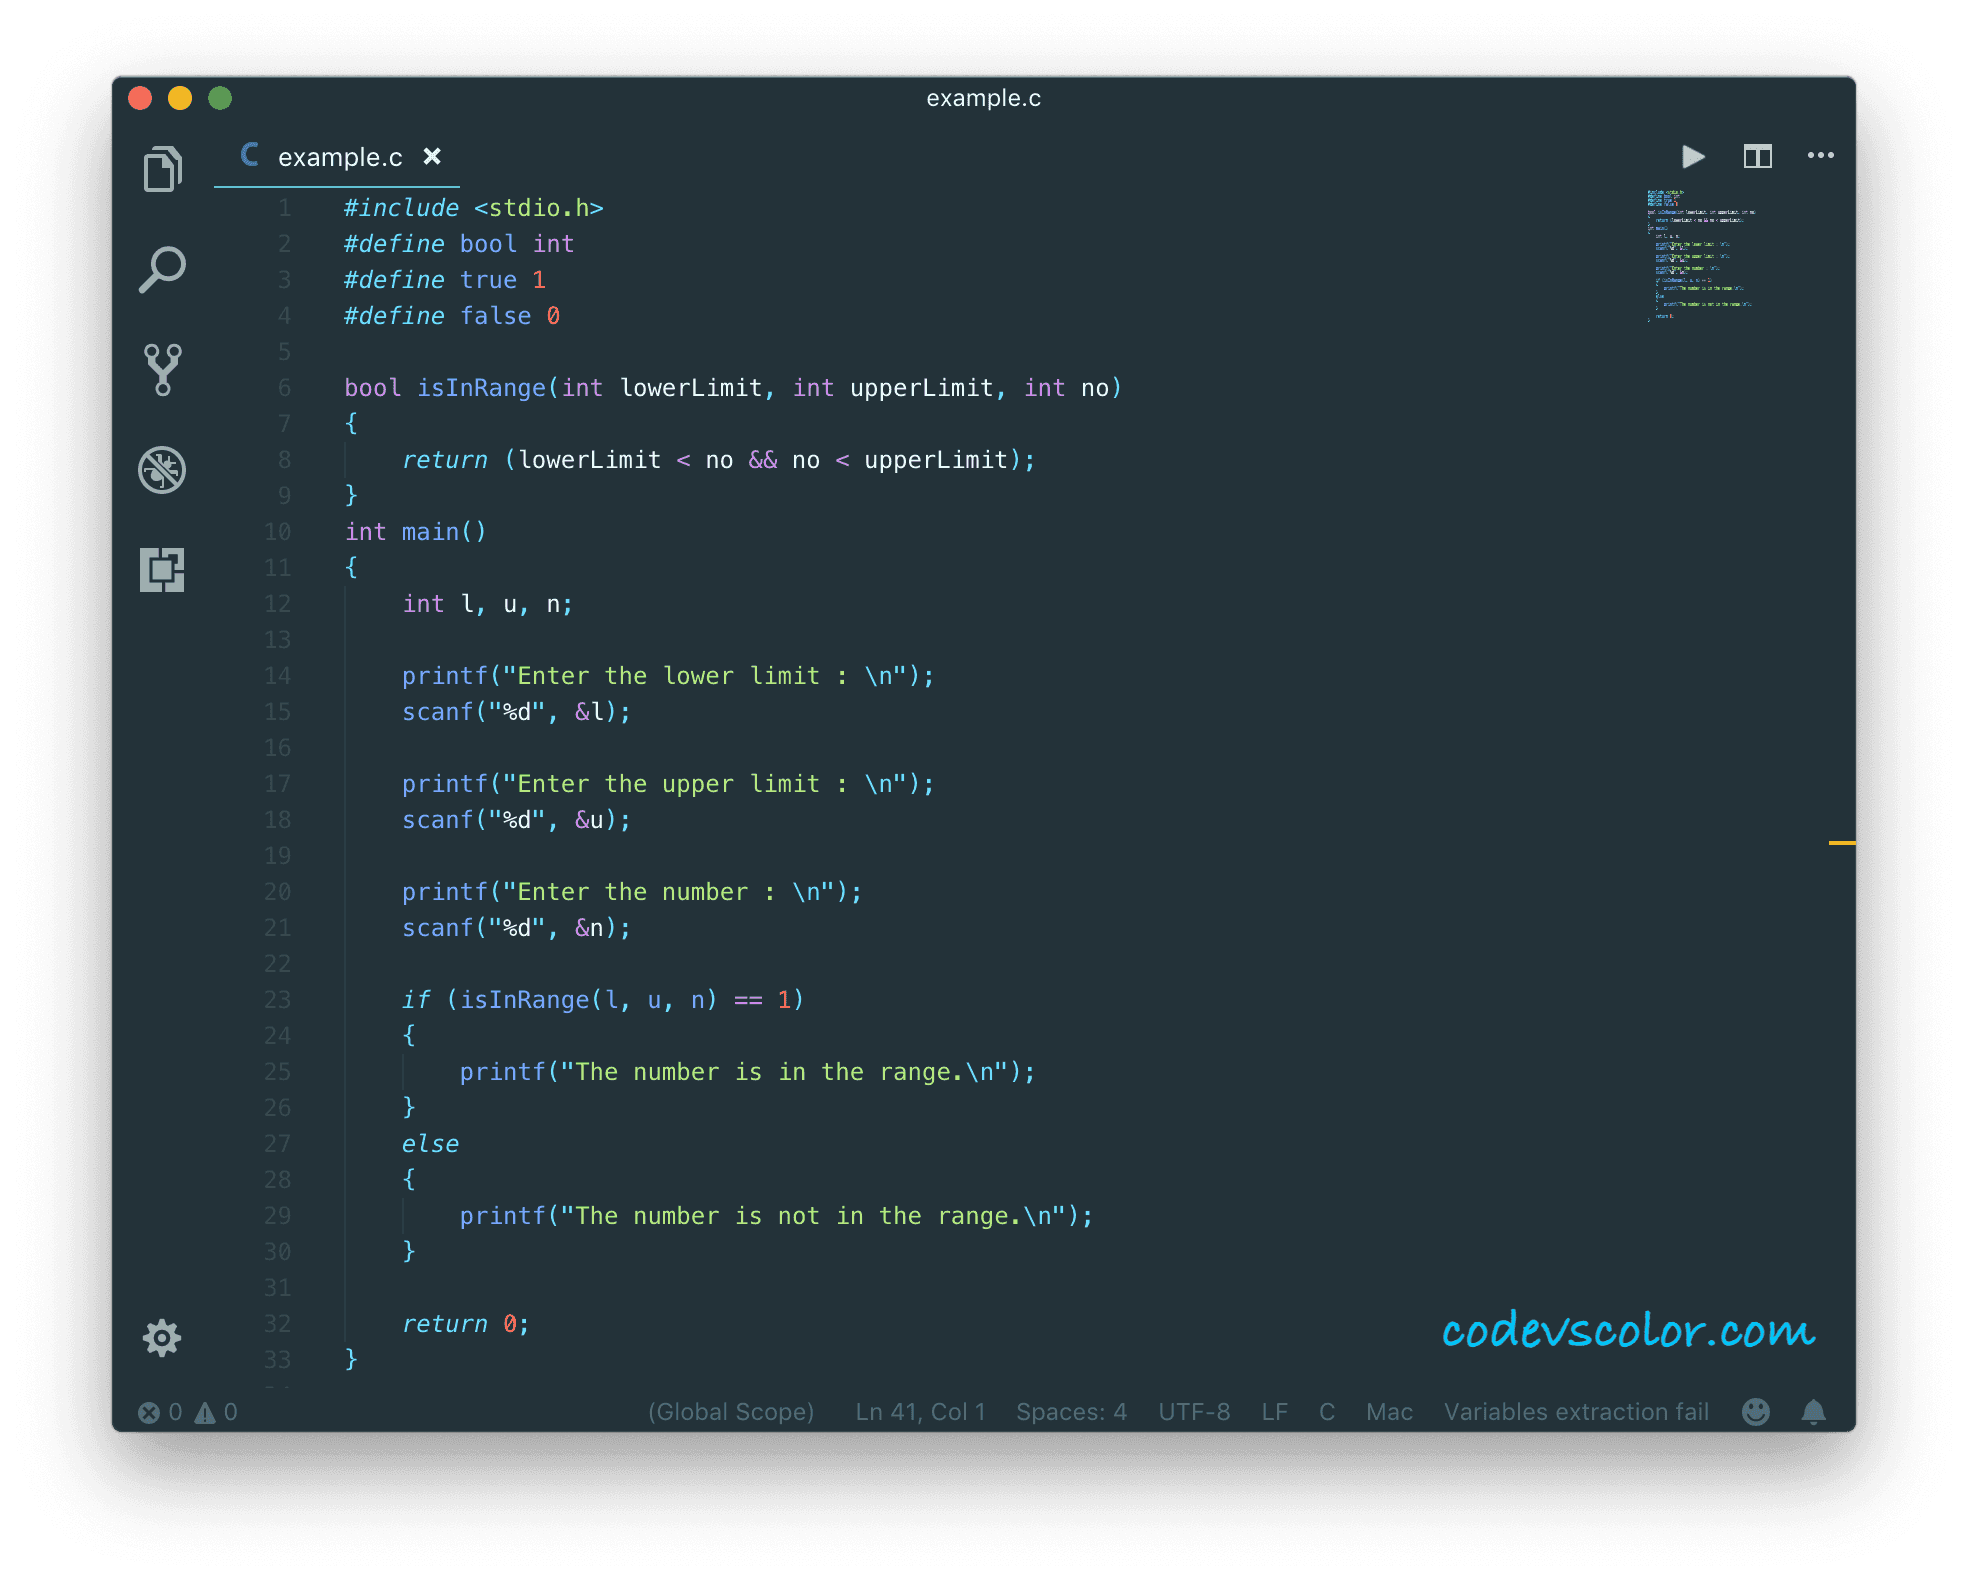Open the editor More Actions menu
Screen dimensions: 1968x1580
click(1820, 156)
